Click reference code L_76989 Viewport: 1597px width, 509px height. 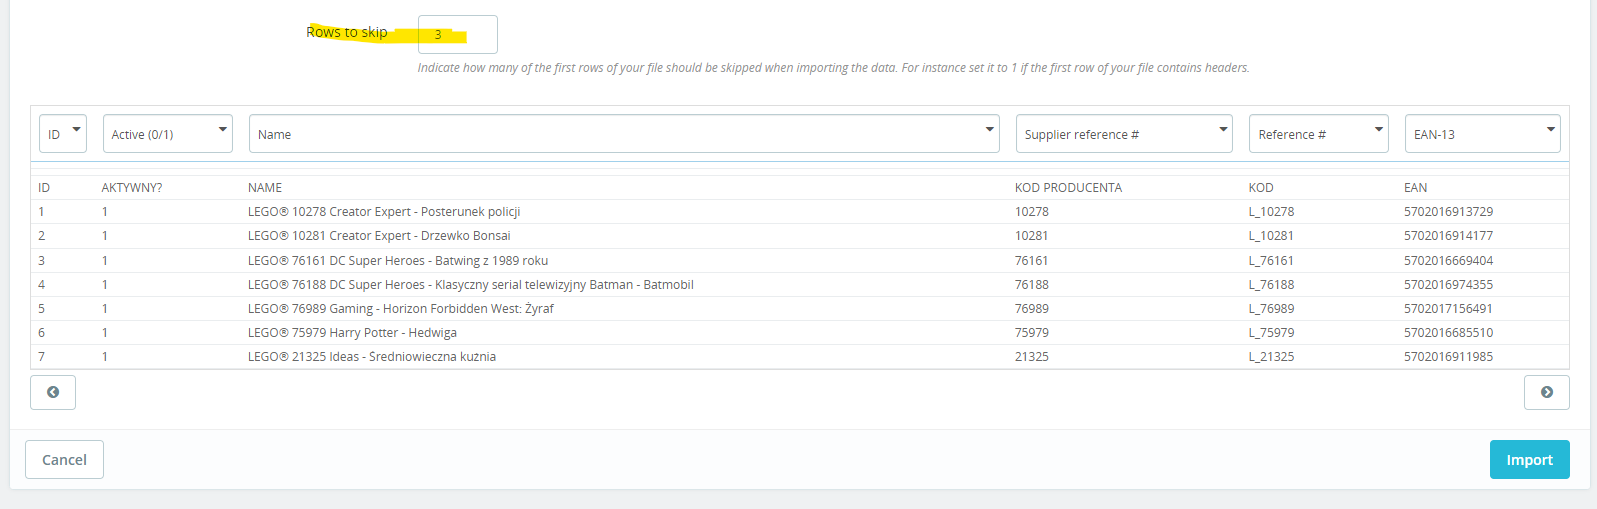point(1271,309)
